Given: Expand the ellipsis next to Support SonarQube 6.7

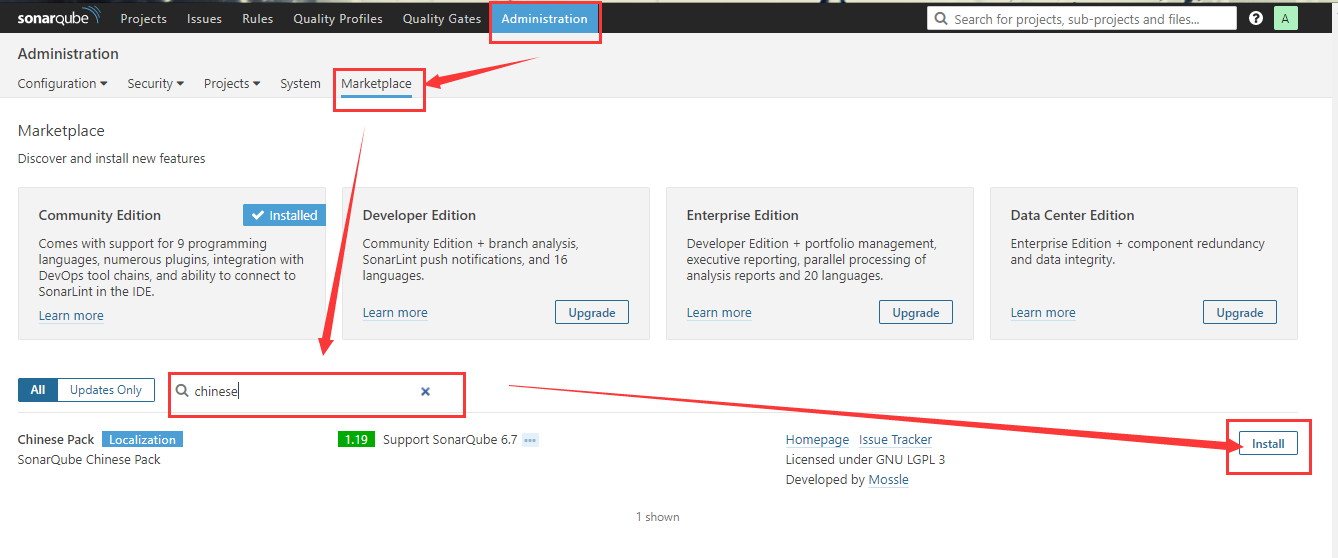Looking at the screenshot, I should pos(530,440).
